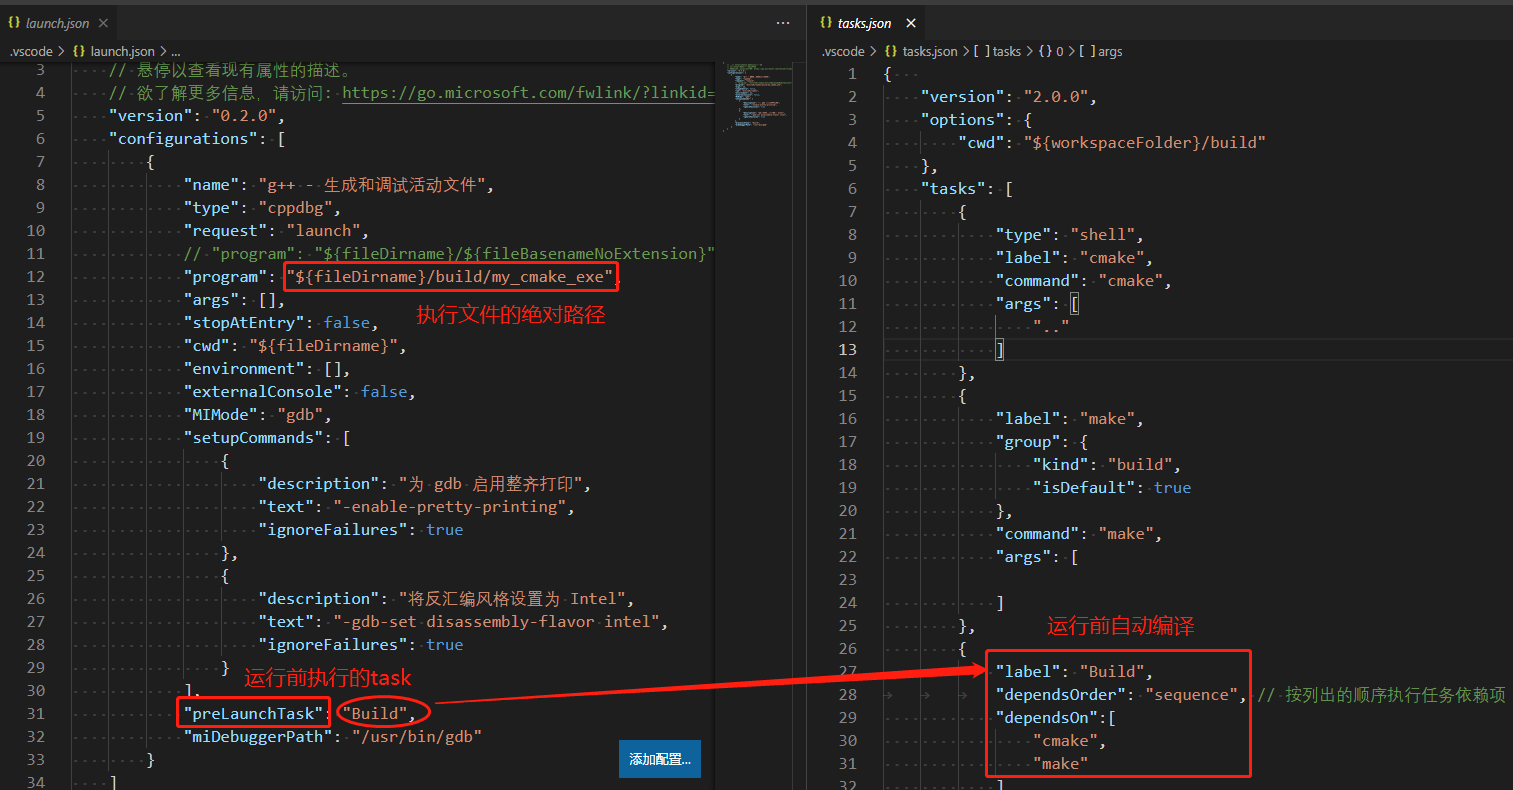Screen dimensions: 1513x790
Task: Click .vscode breadcrumb above launch.json editor
Action: click(x=31, y=51)
